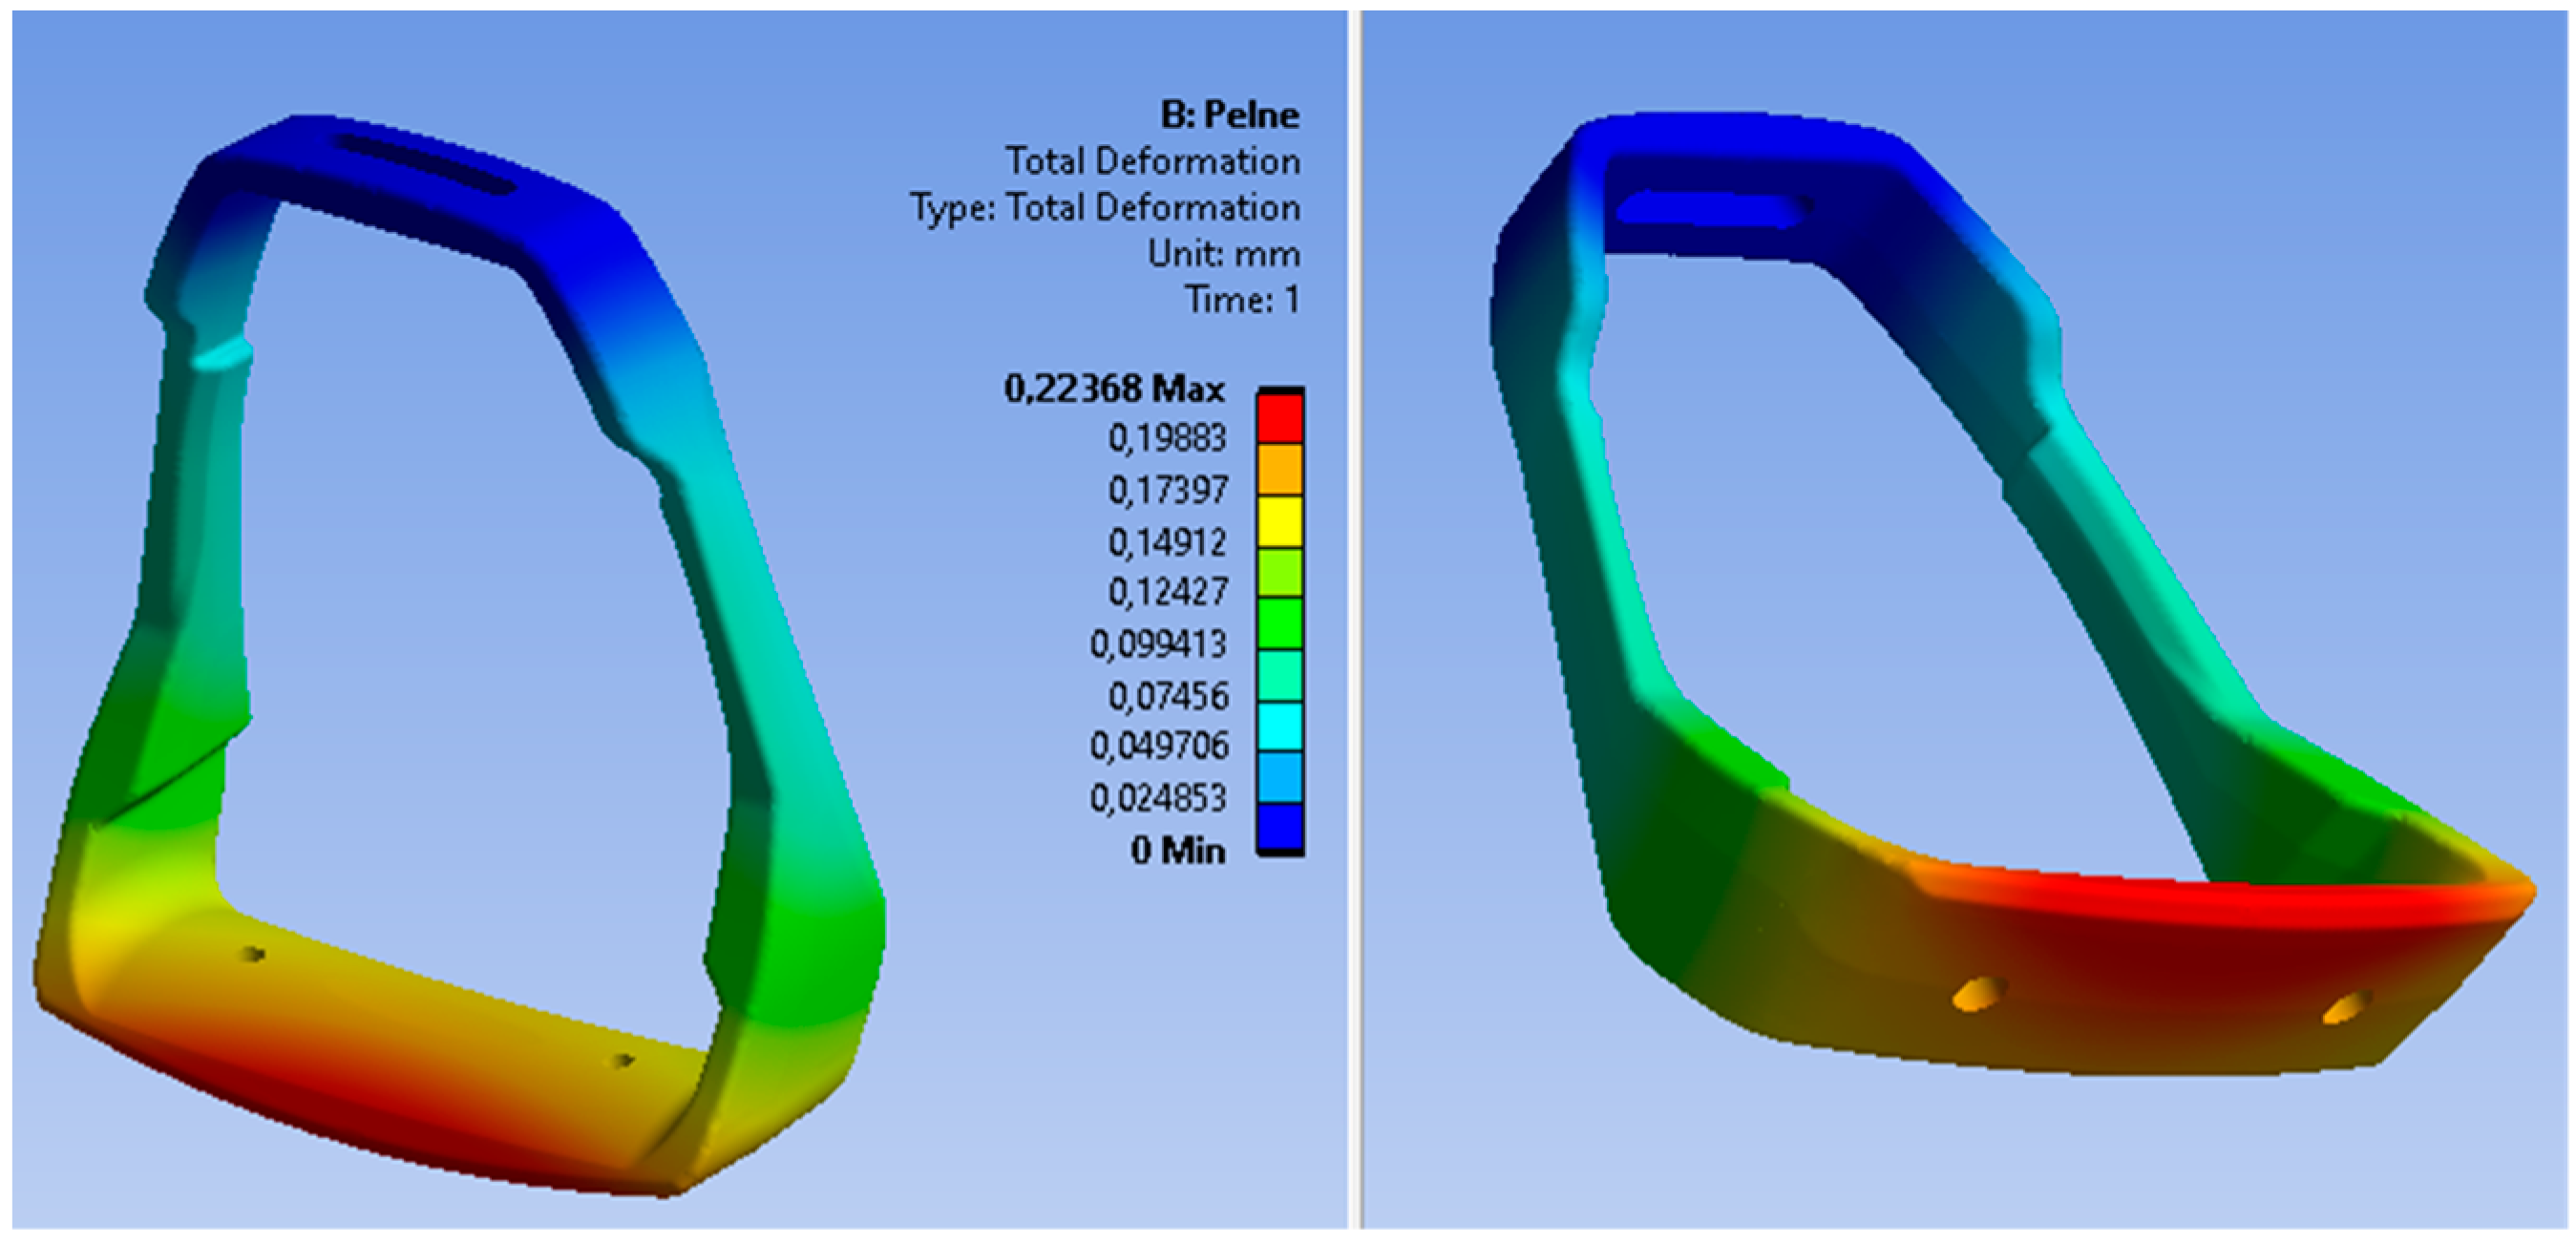2576x1244 pixels.
Task: Click the 0,099413 legend value
Action: coord(1158,644)
